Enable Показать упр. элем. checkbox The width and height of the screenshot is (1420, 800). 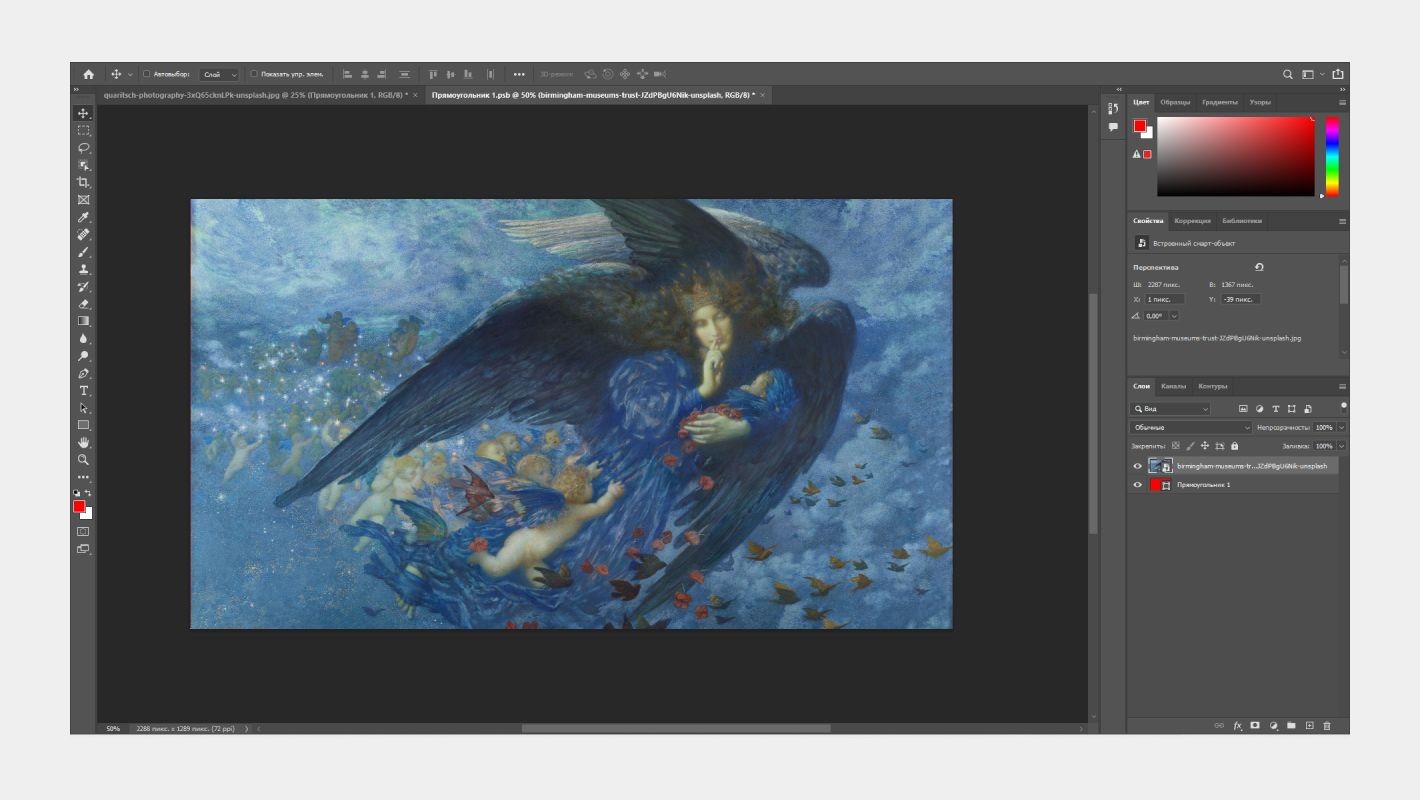click(254, 74)
